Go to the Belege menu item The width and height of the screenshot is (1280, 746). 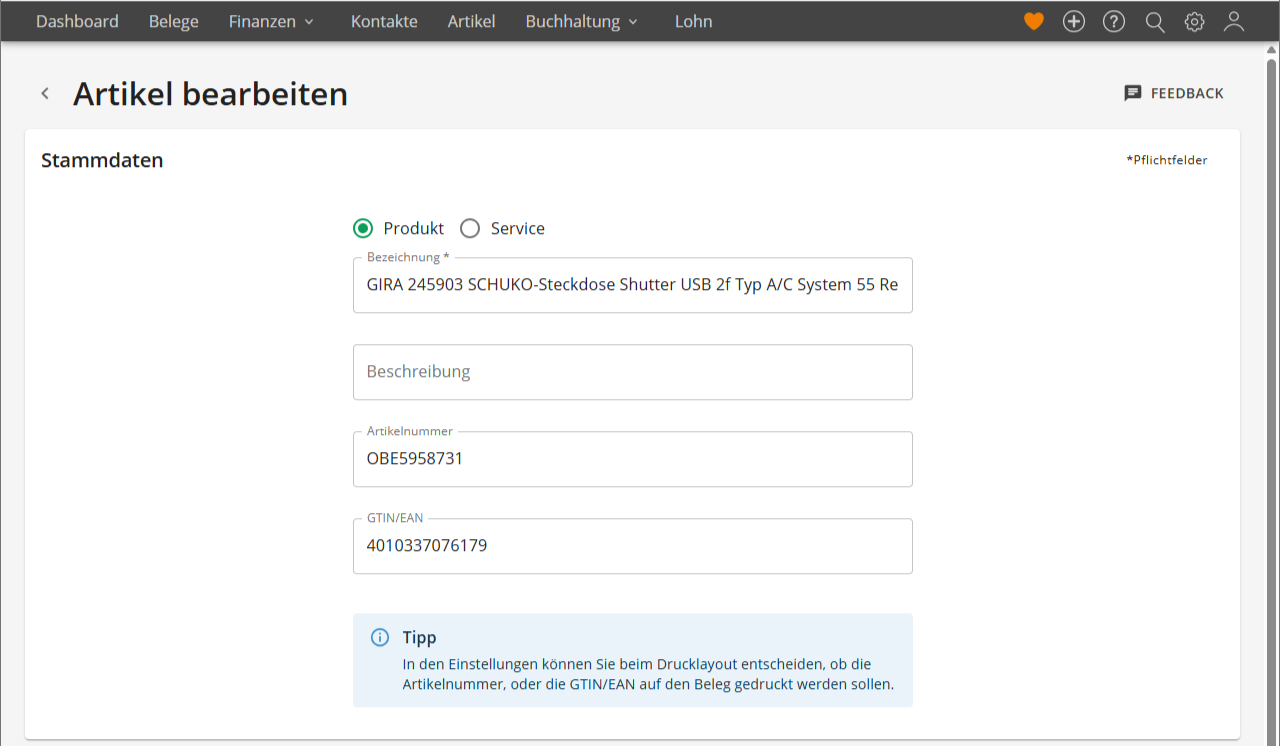point(174,21)
